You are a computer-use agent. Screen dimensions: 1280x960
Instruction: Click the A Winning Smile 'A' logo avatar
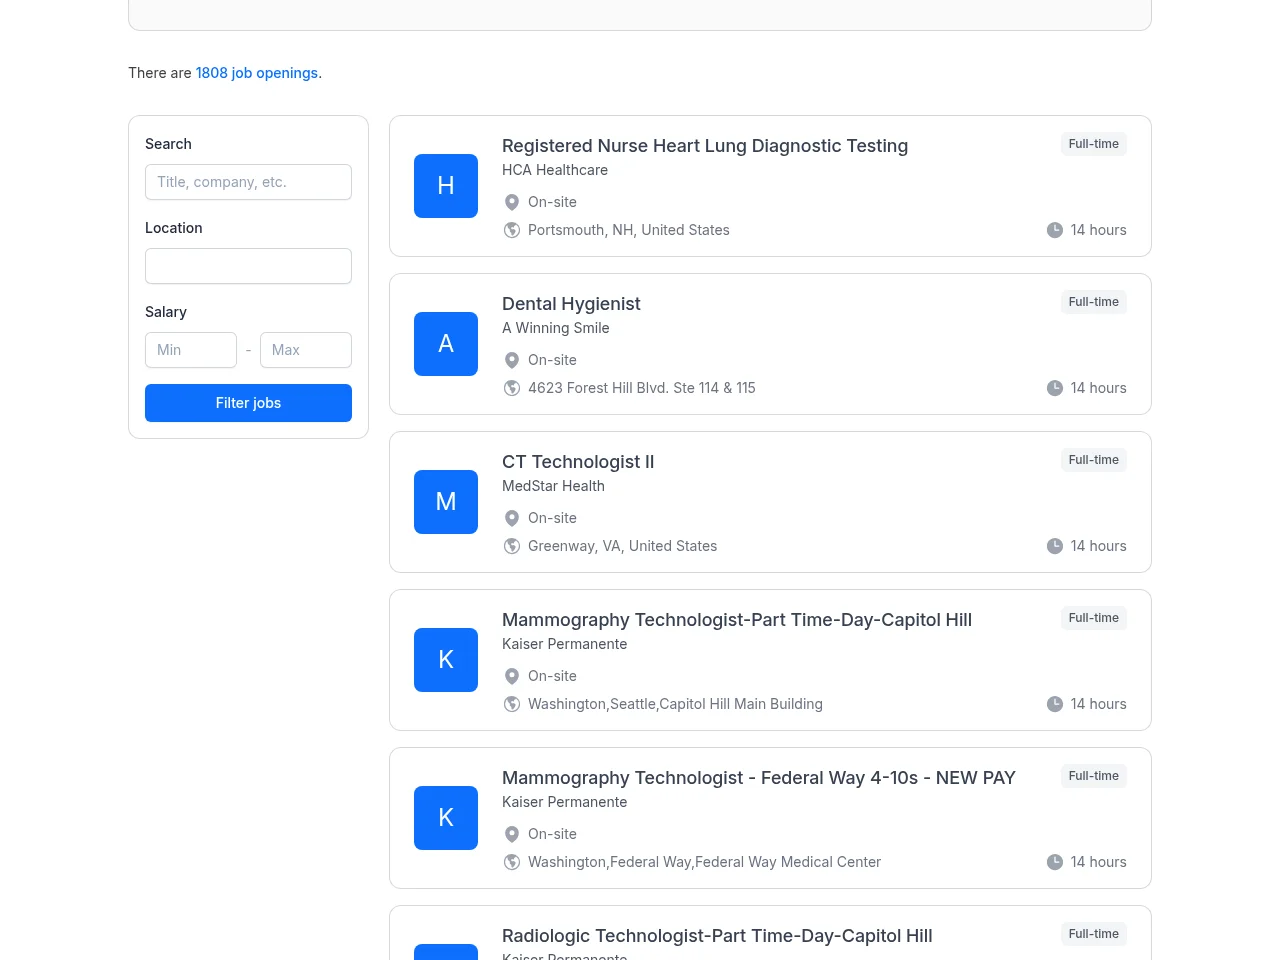click(446, 344)
